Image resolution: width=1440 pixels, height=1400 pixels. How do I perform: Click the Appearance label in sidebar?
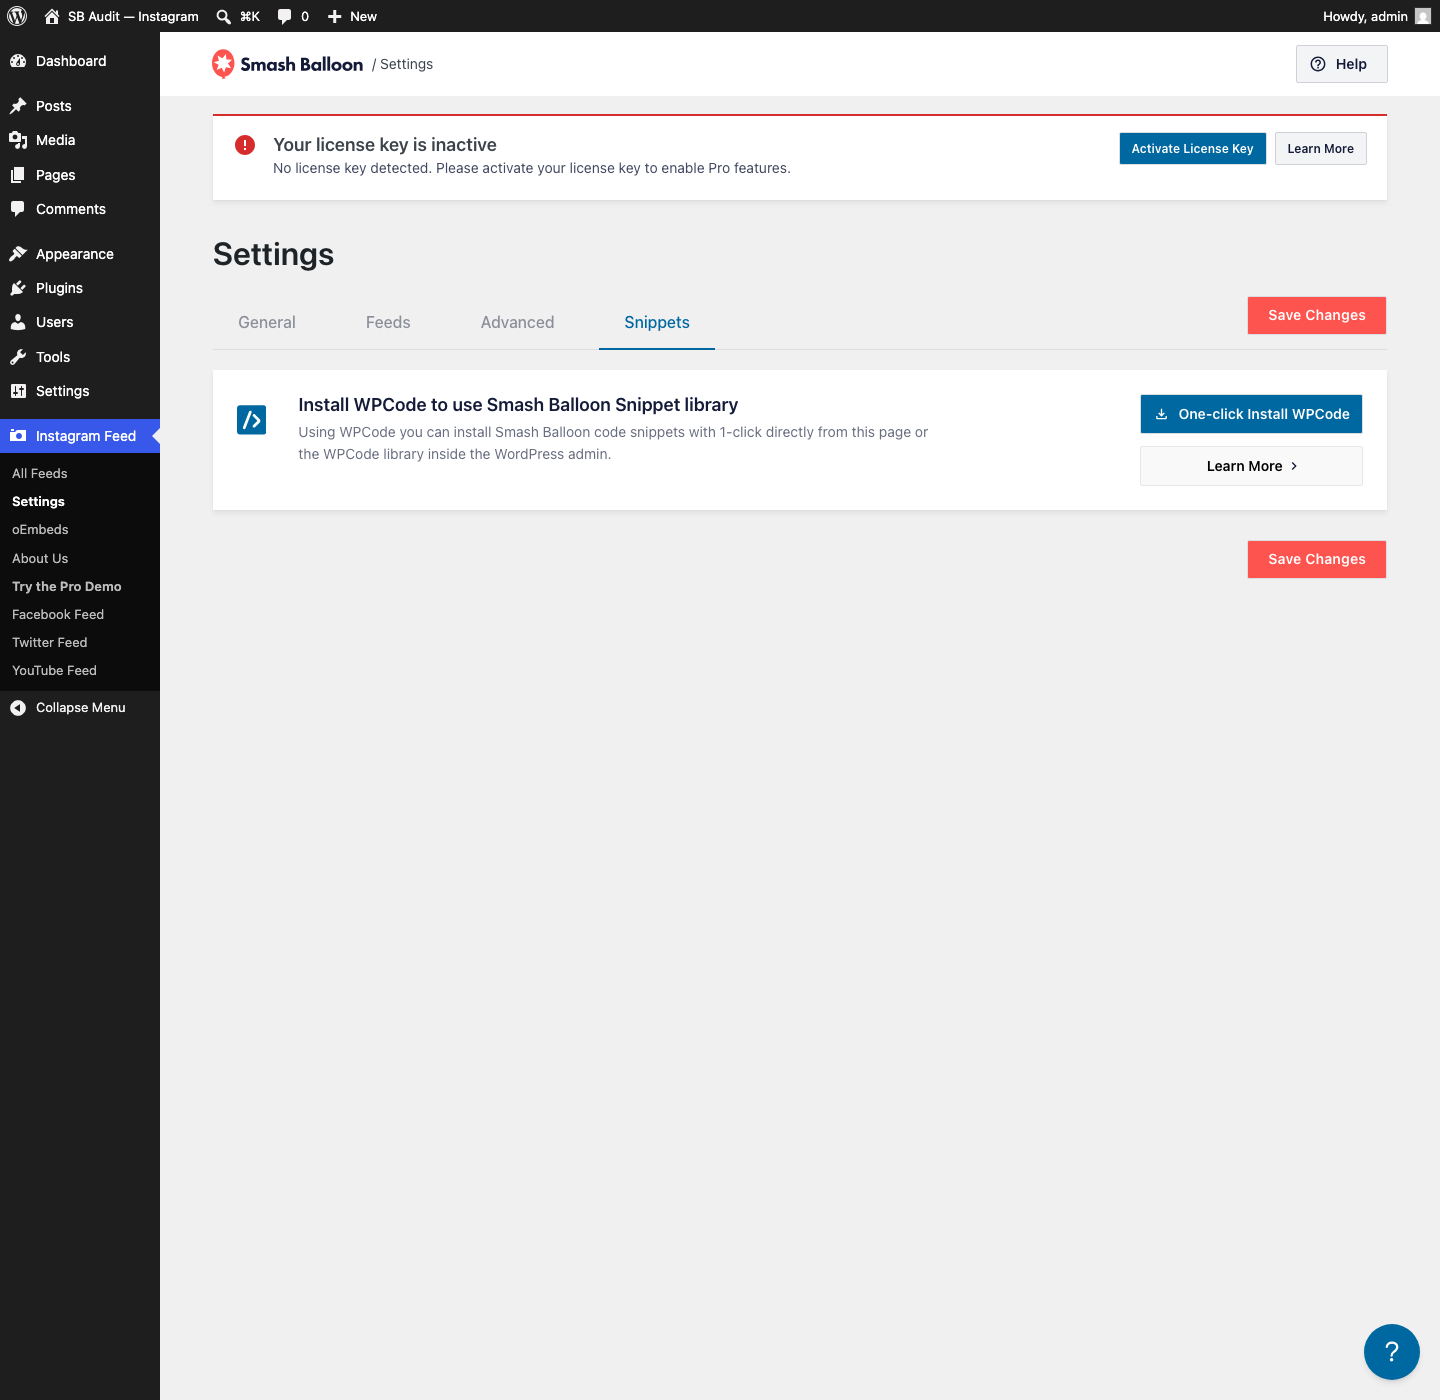coord(75,254)
